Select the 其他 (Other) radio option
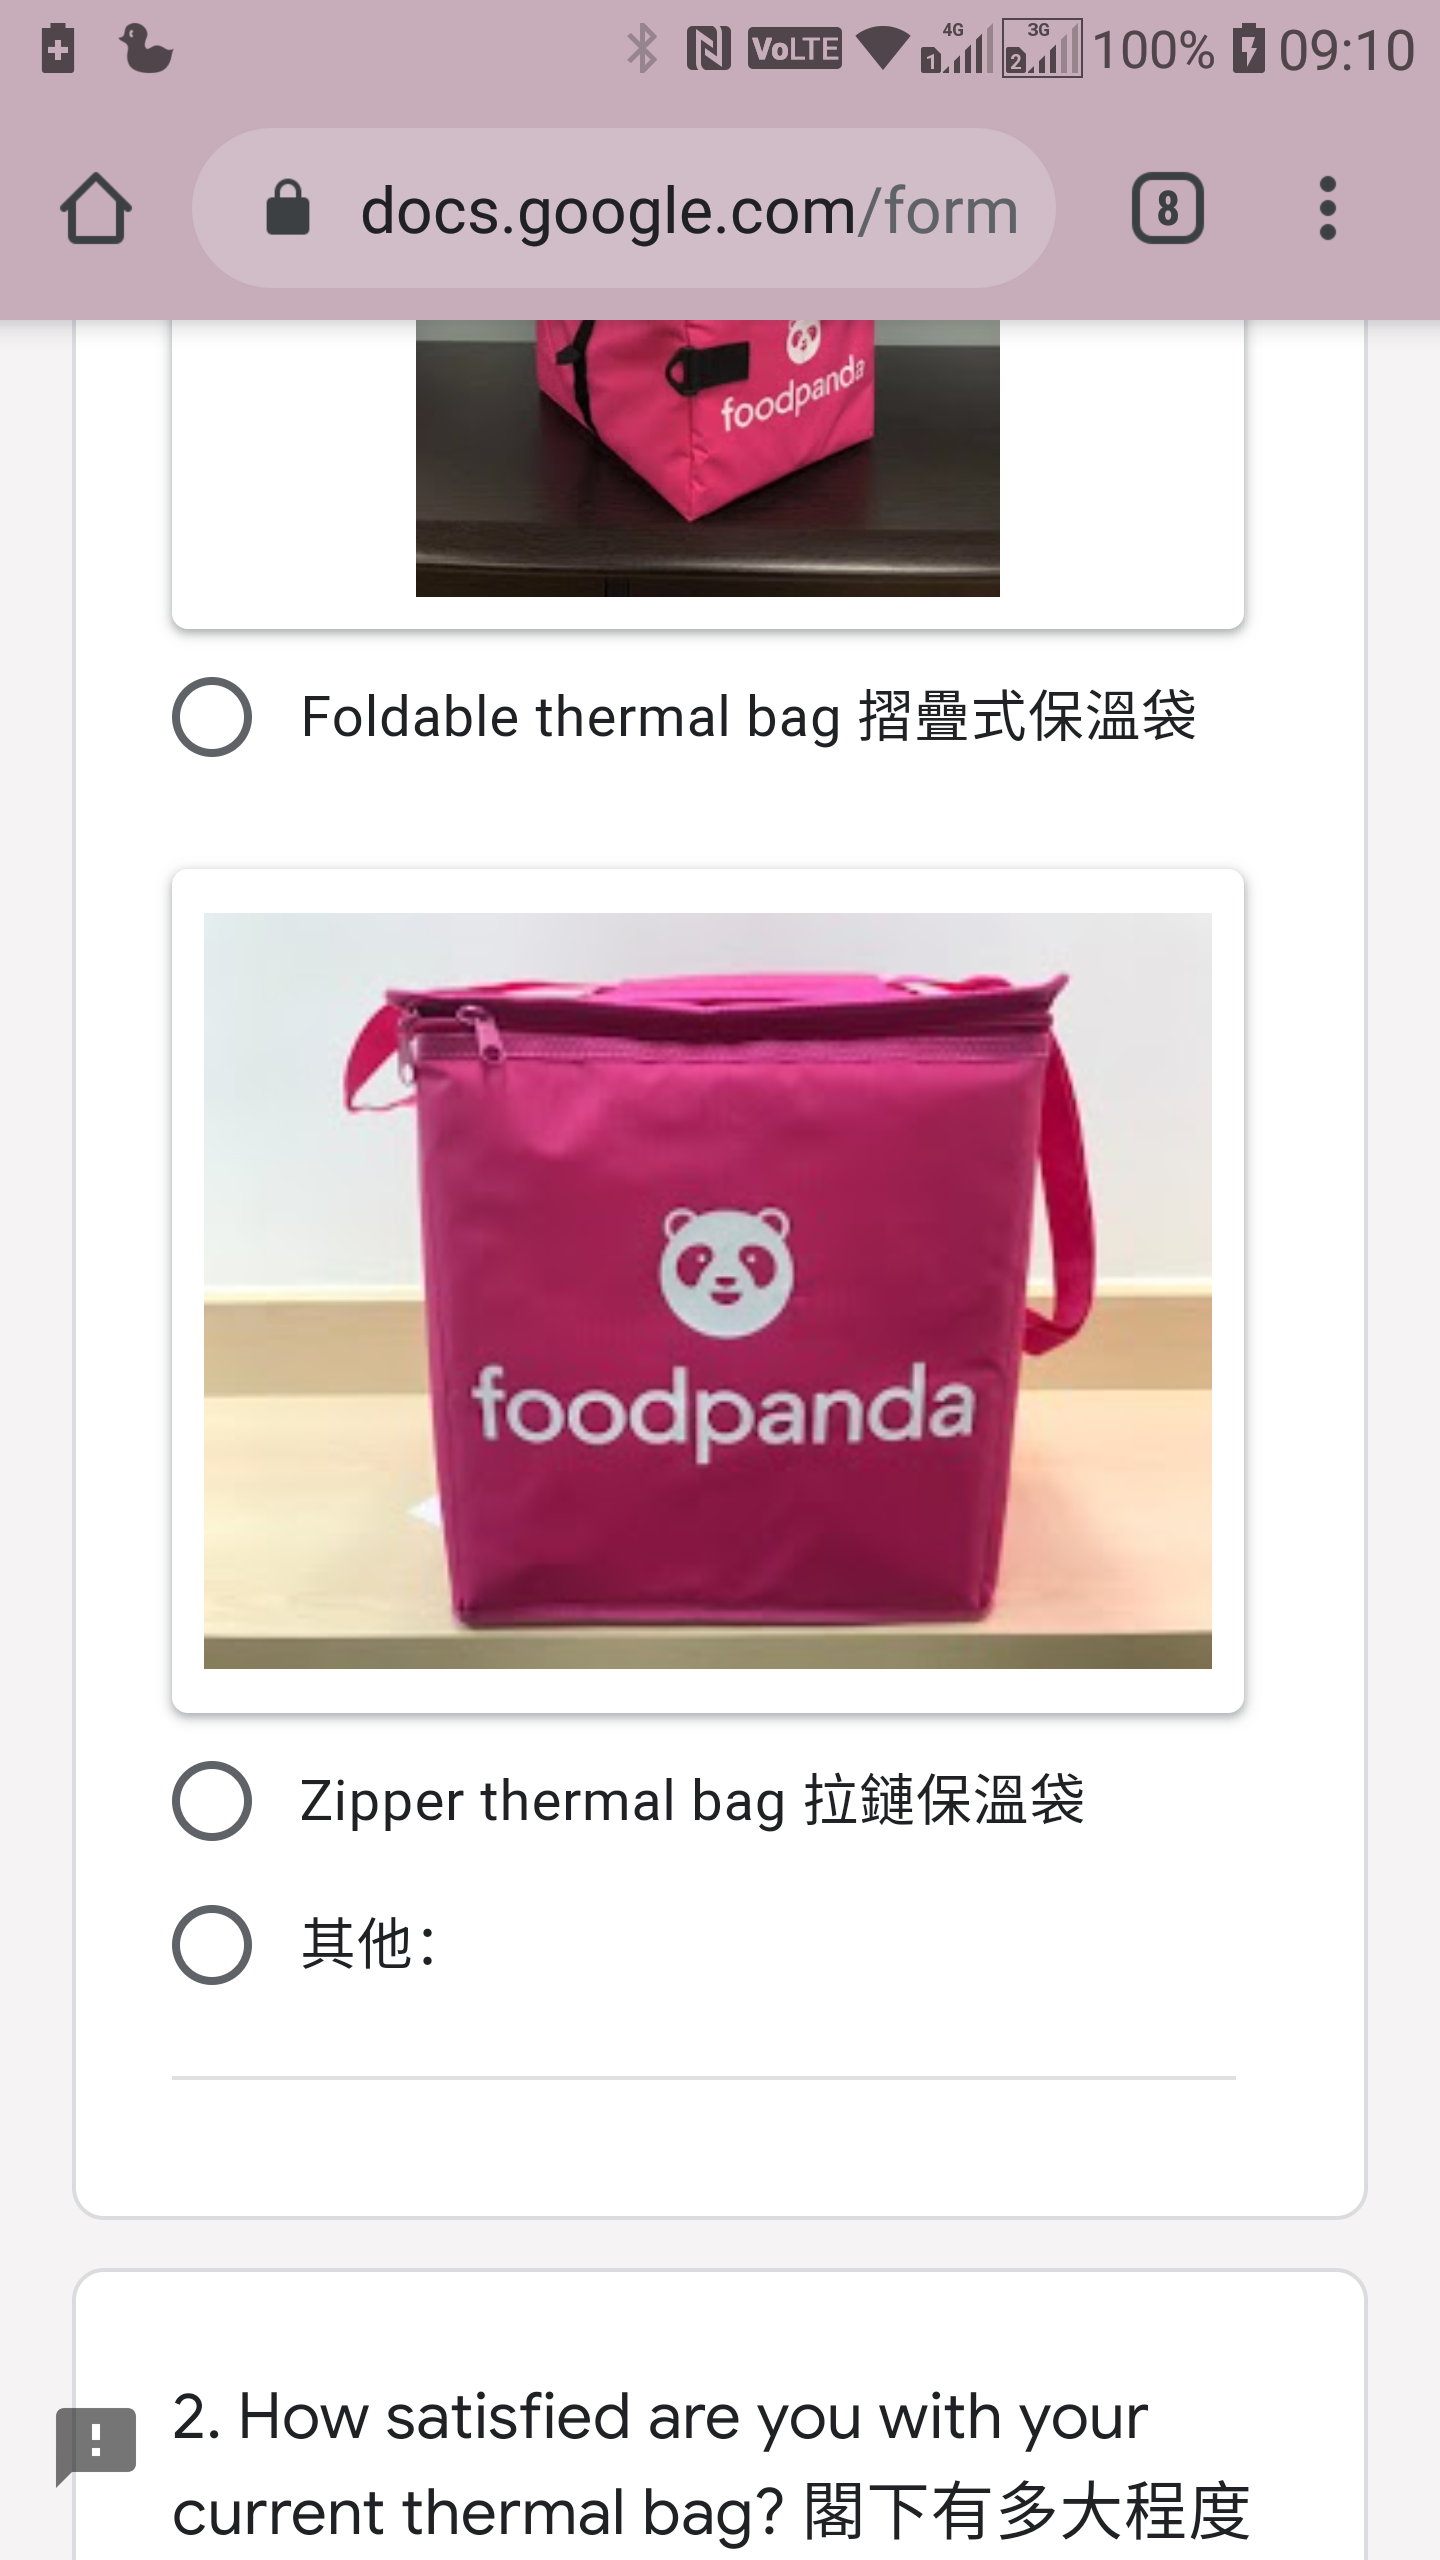This screenshot has height=2560, width=1440. coord(211,1945)
